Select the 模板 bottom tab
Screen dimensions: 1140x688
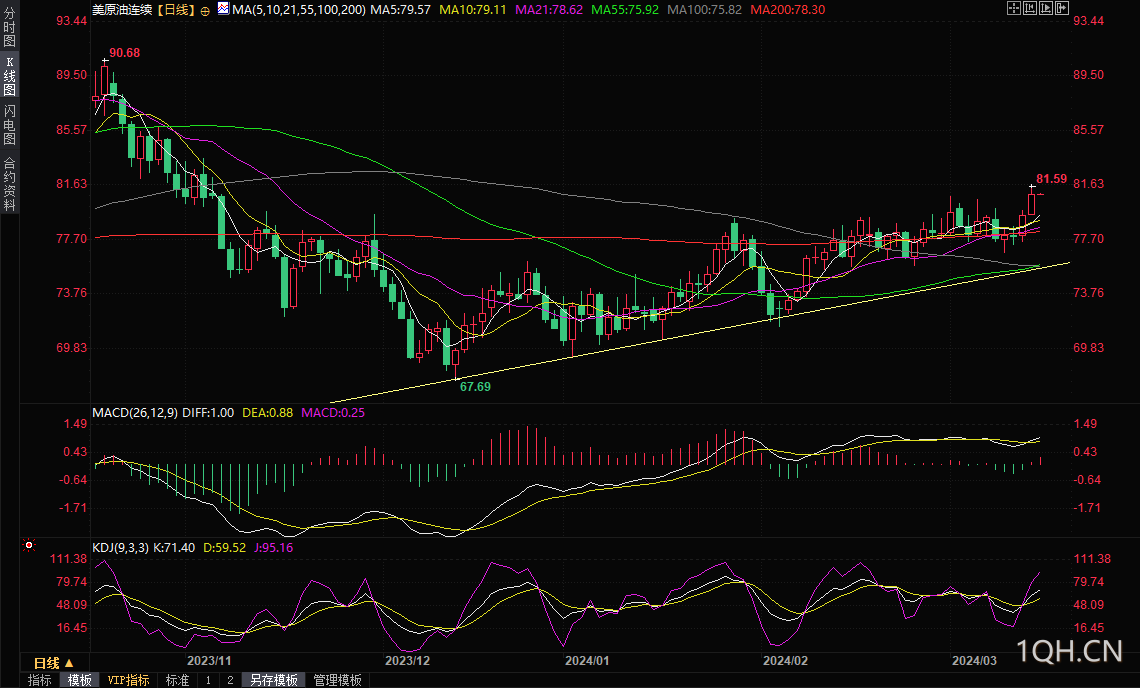[79, 680]
